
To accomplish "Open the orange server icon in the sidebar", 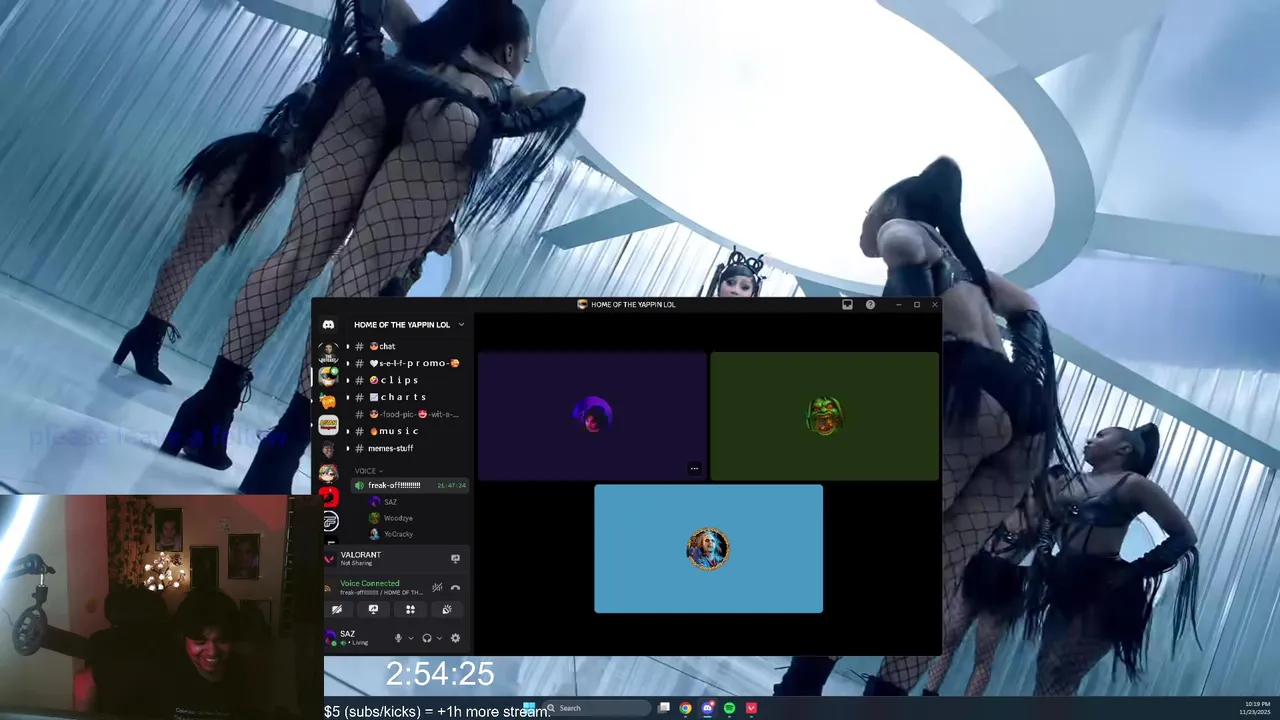I will (328, 400).
